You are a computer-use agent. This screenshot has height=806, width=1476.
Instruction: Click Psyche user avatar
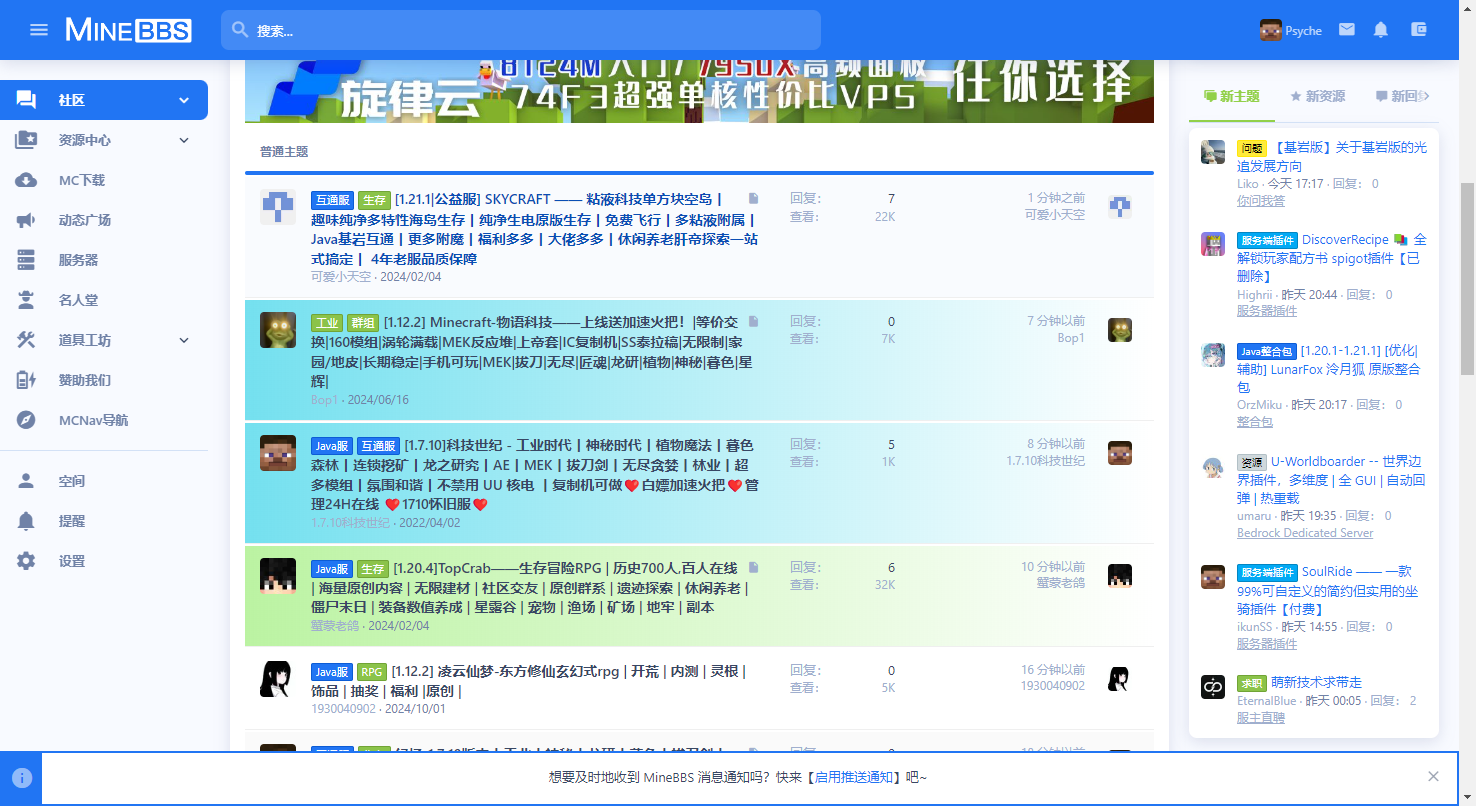point(1271,30)
